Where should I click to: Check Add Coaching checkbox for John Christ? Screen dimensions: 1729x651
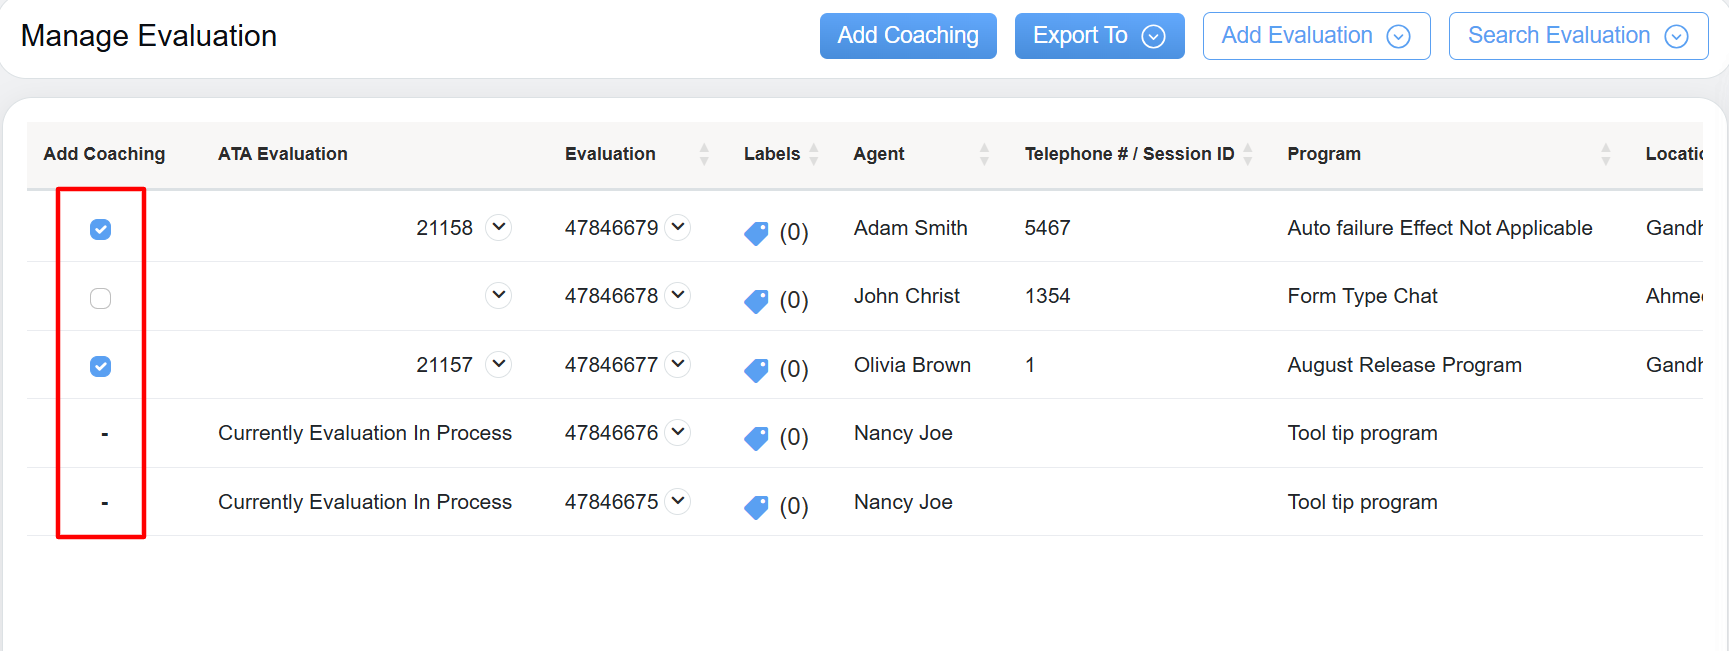click(x=101, y=298)
